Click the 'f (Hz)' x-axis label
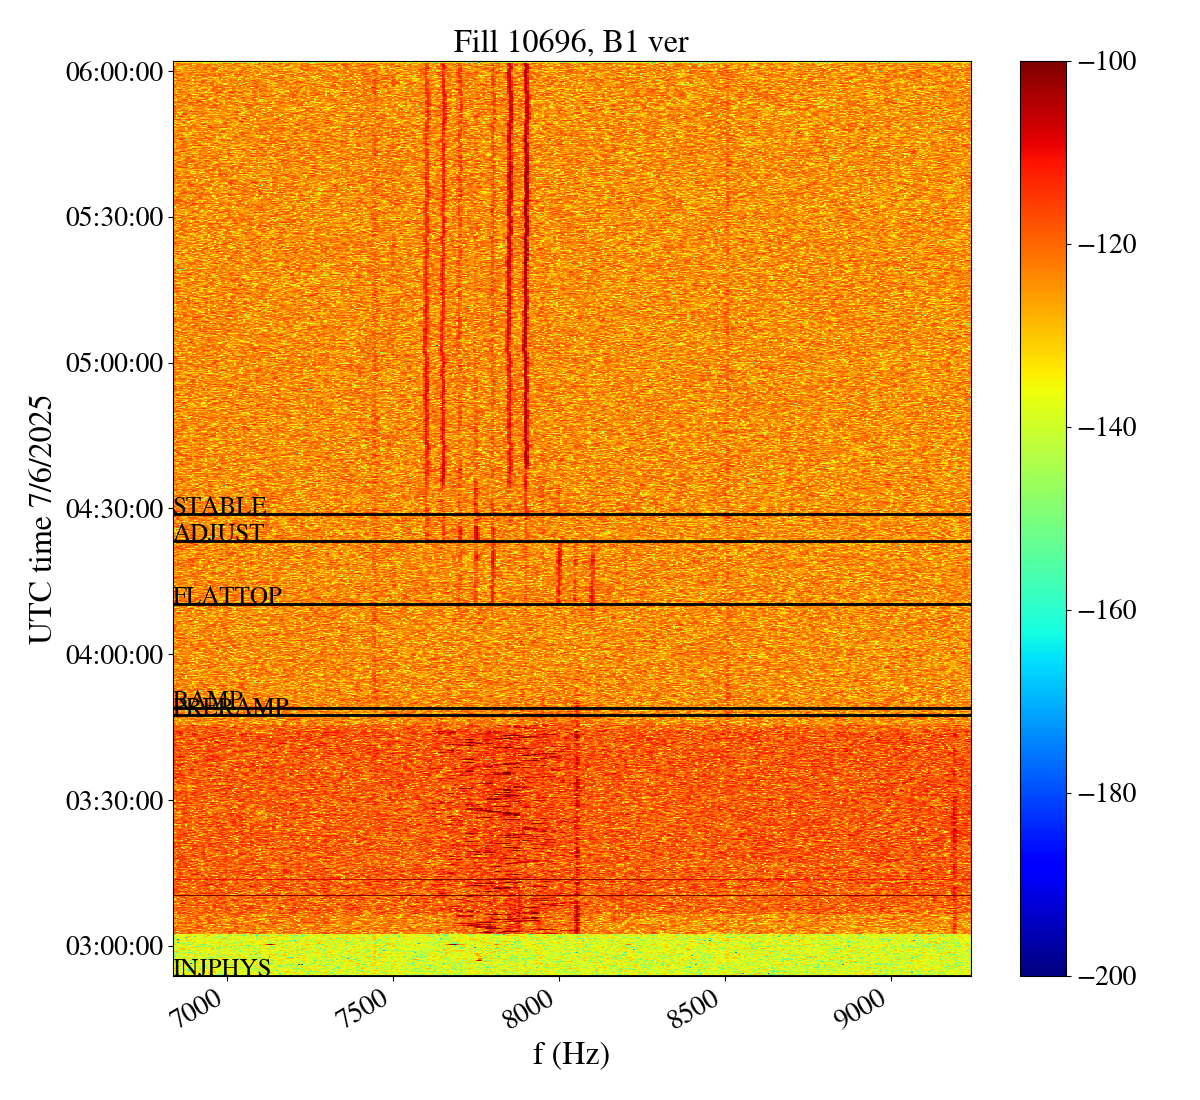1200x1100 pixels. 571,1054
